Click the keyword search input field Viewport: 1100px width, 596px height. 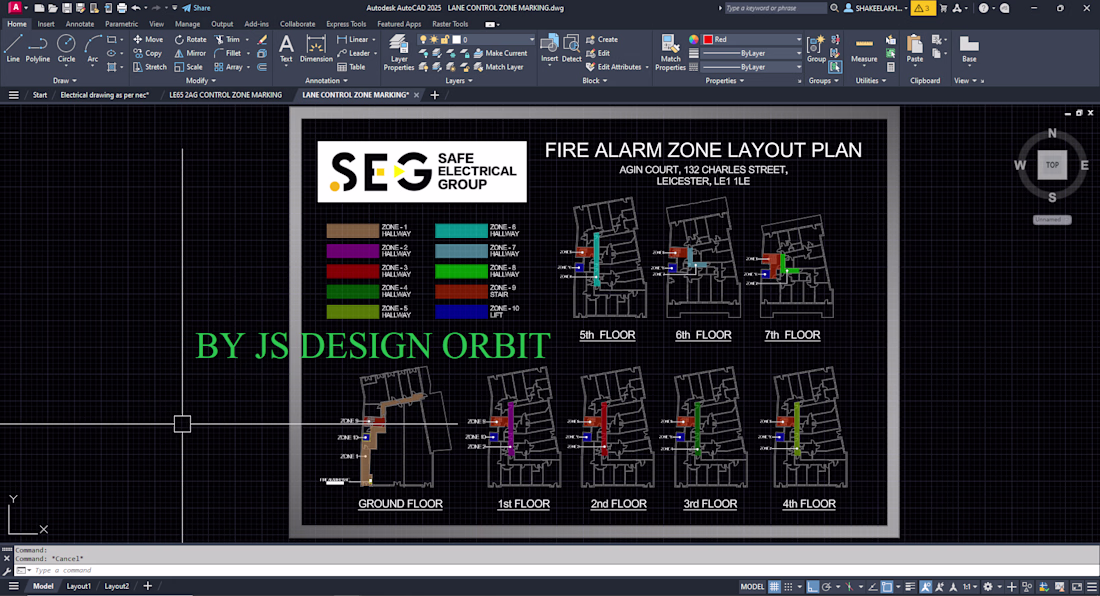775,8
